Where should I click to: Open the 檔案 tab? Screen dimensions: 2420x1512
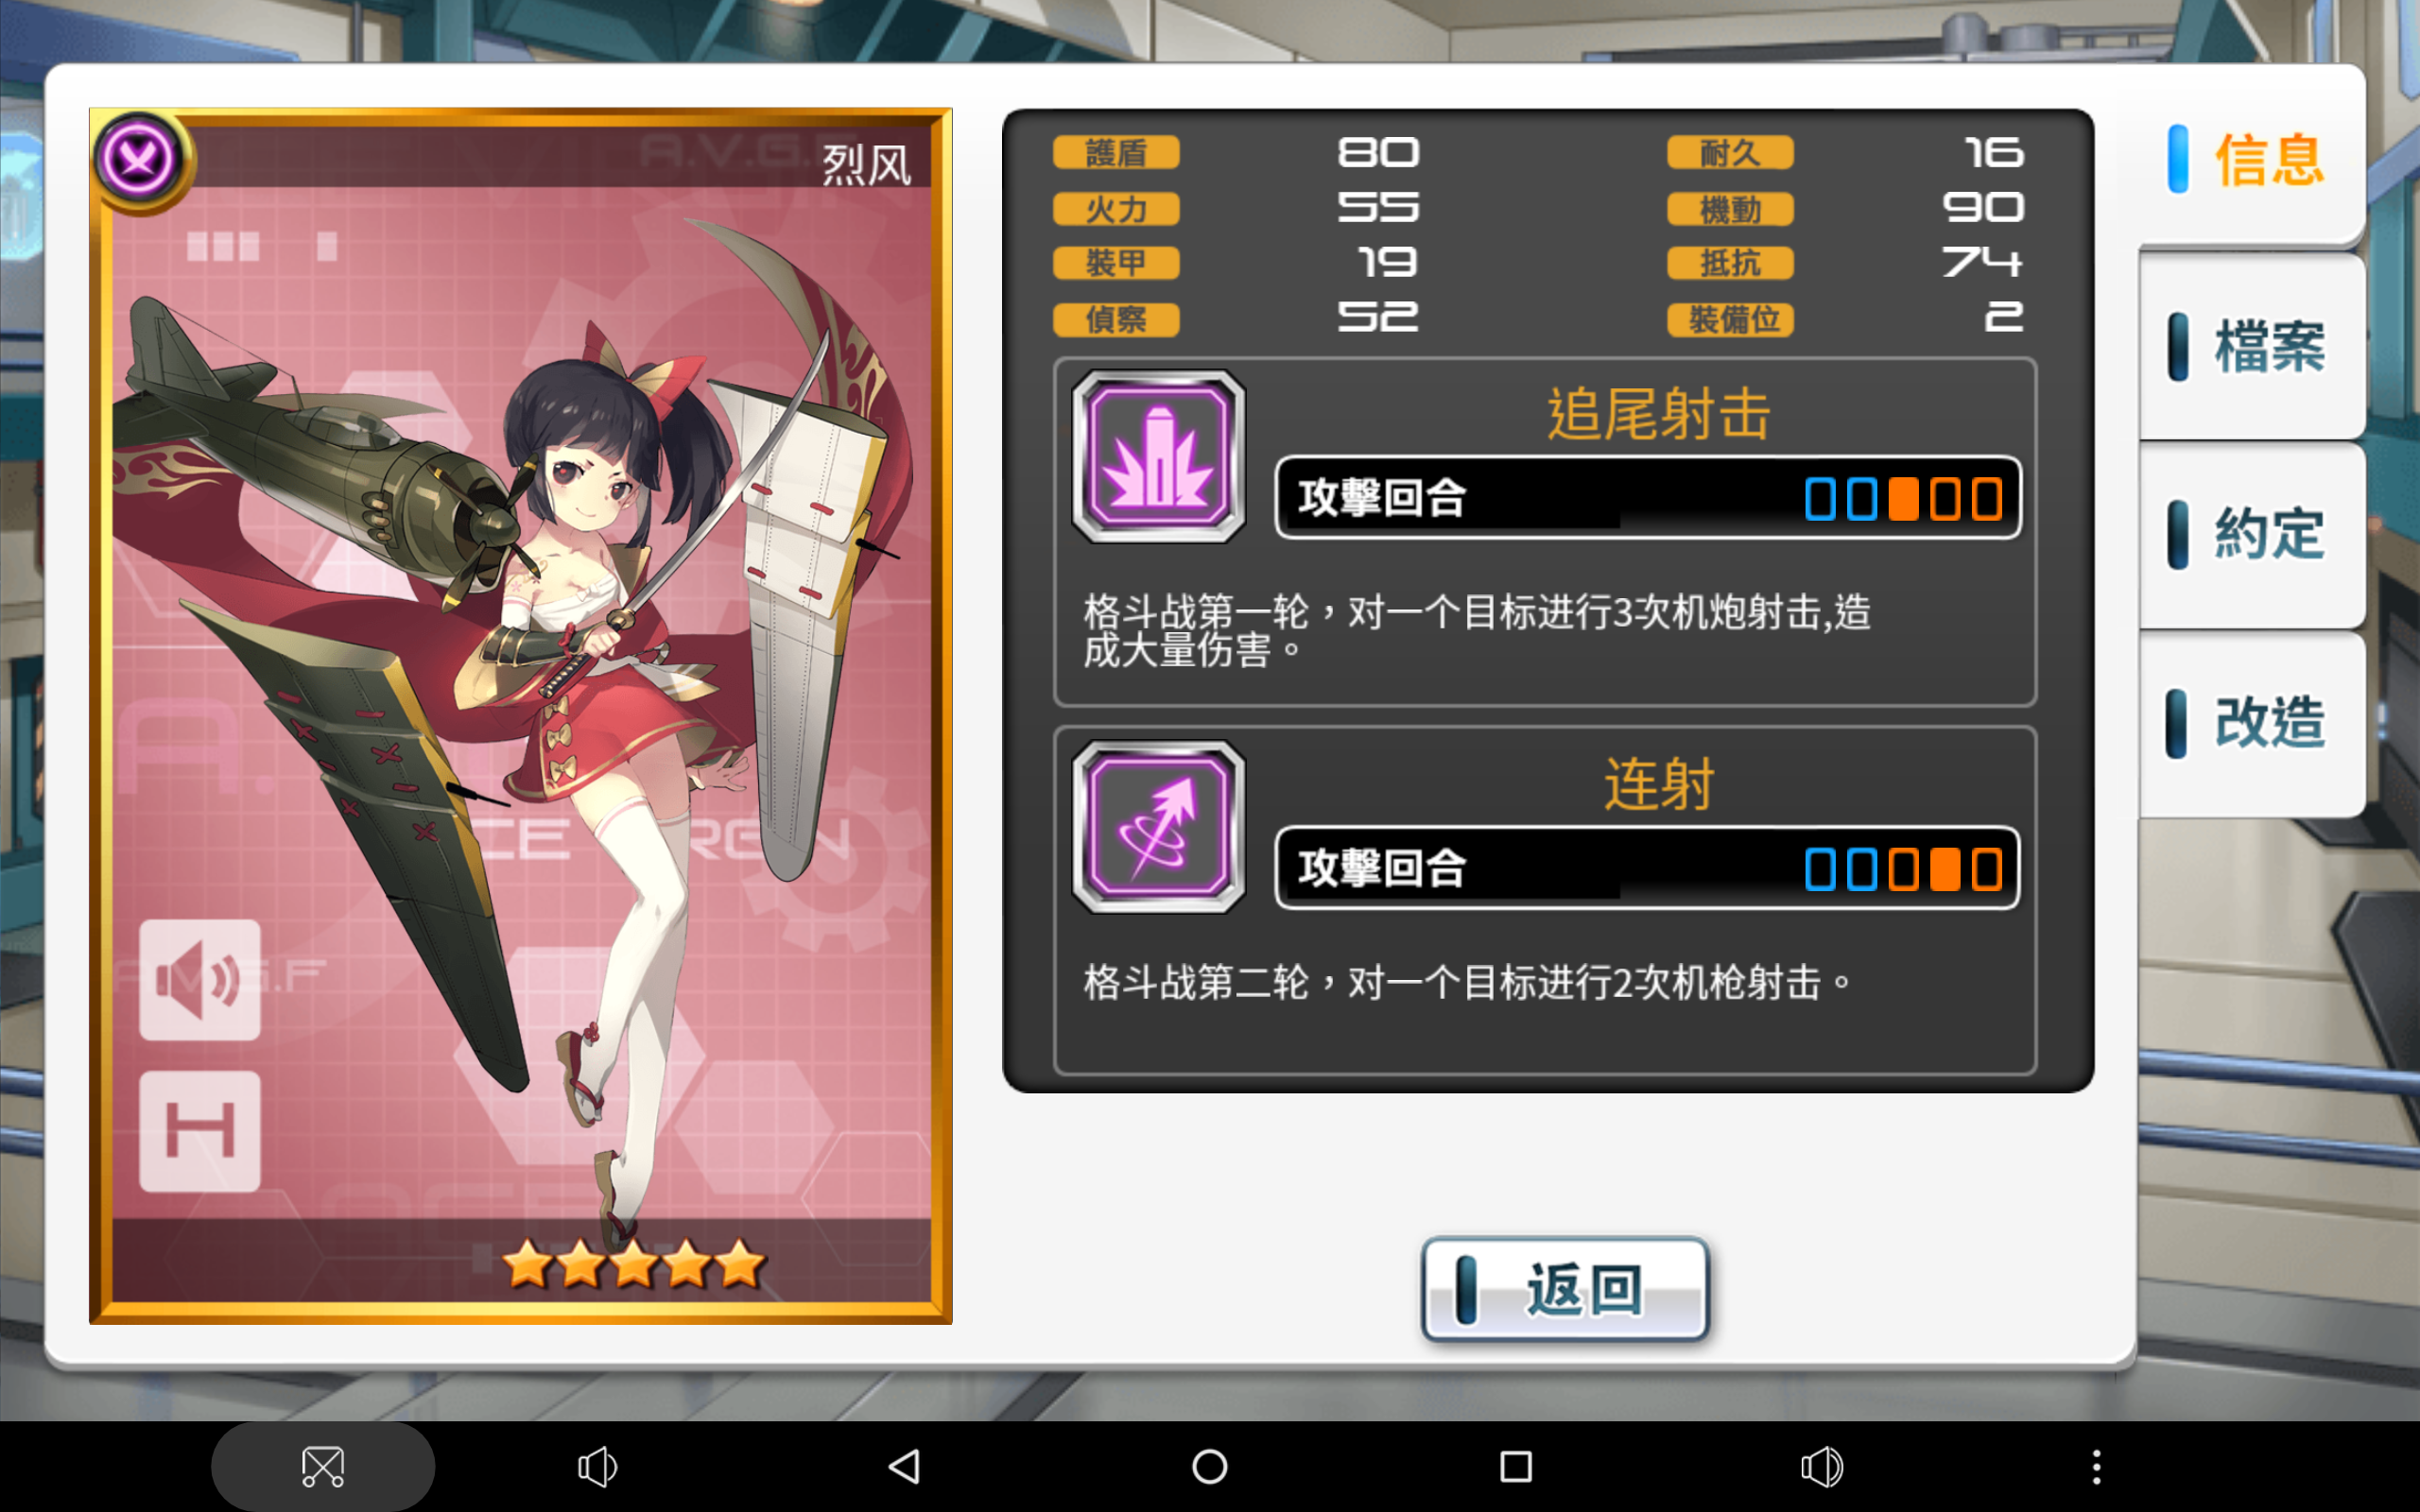2251,347
